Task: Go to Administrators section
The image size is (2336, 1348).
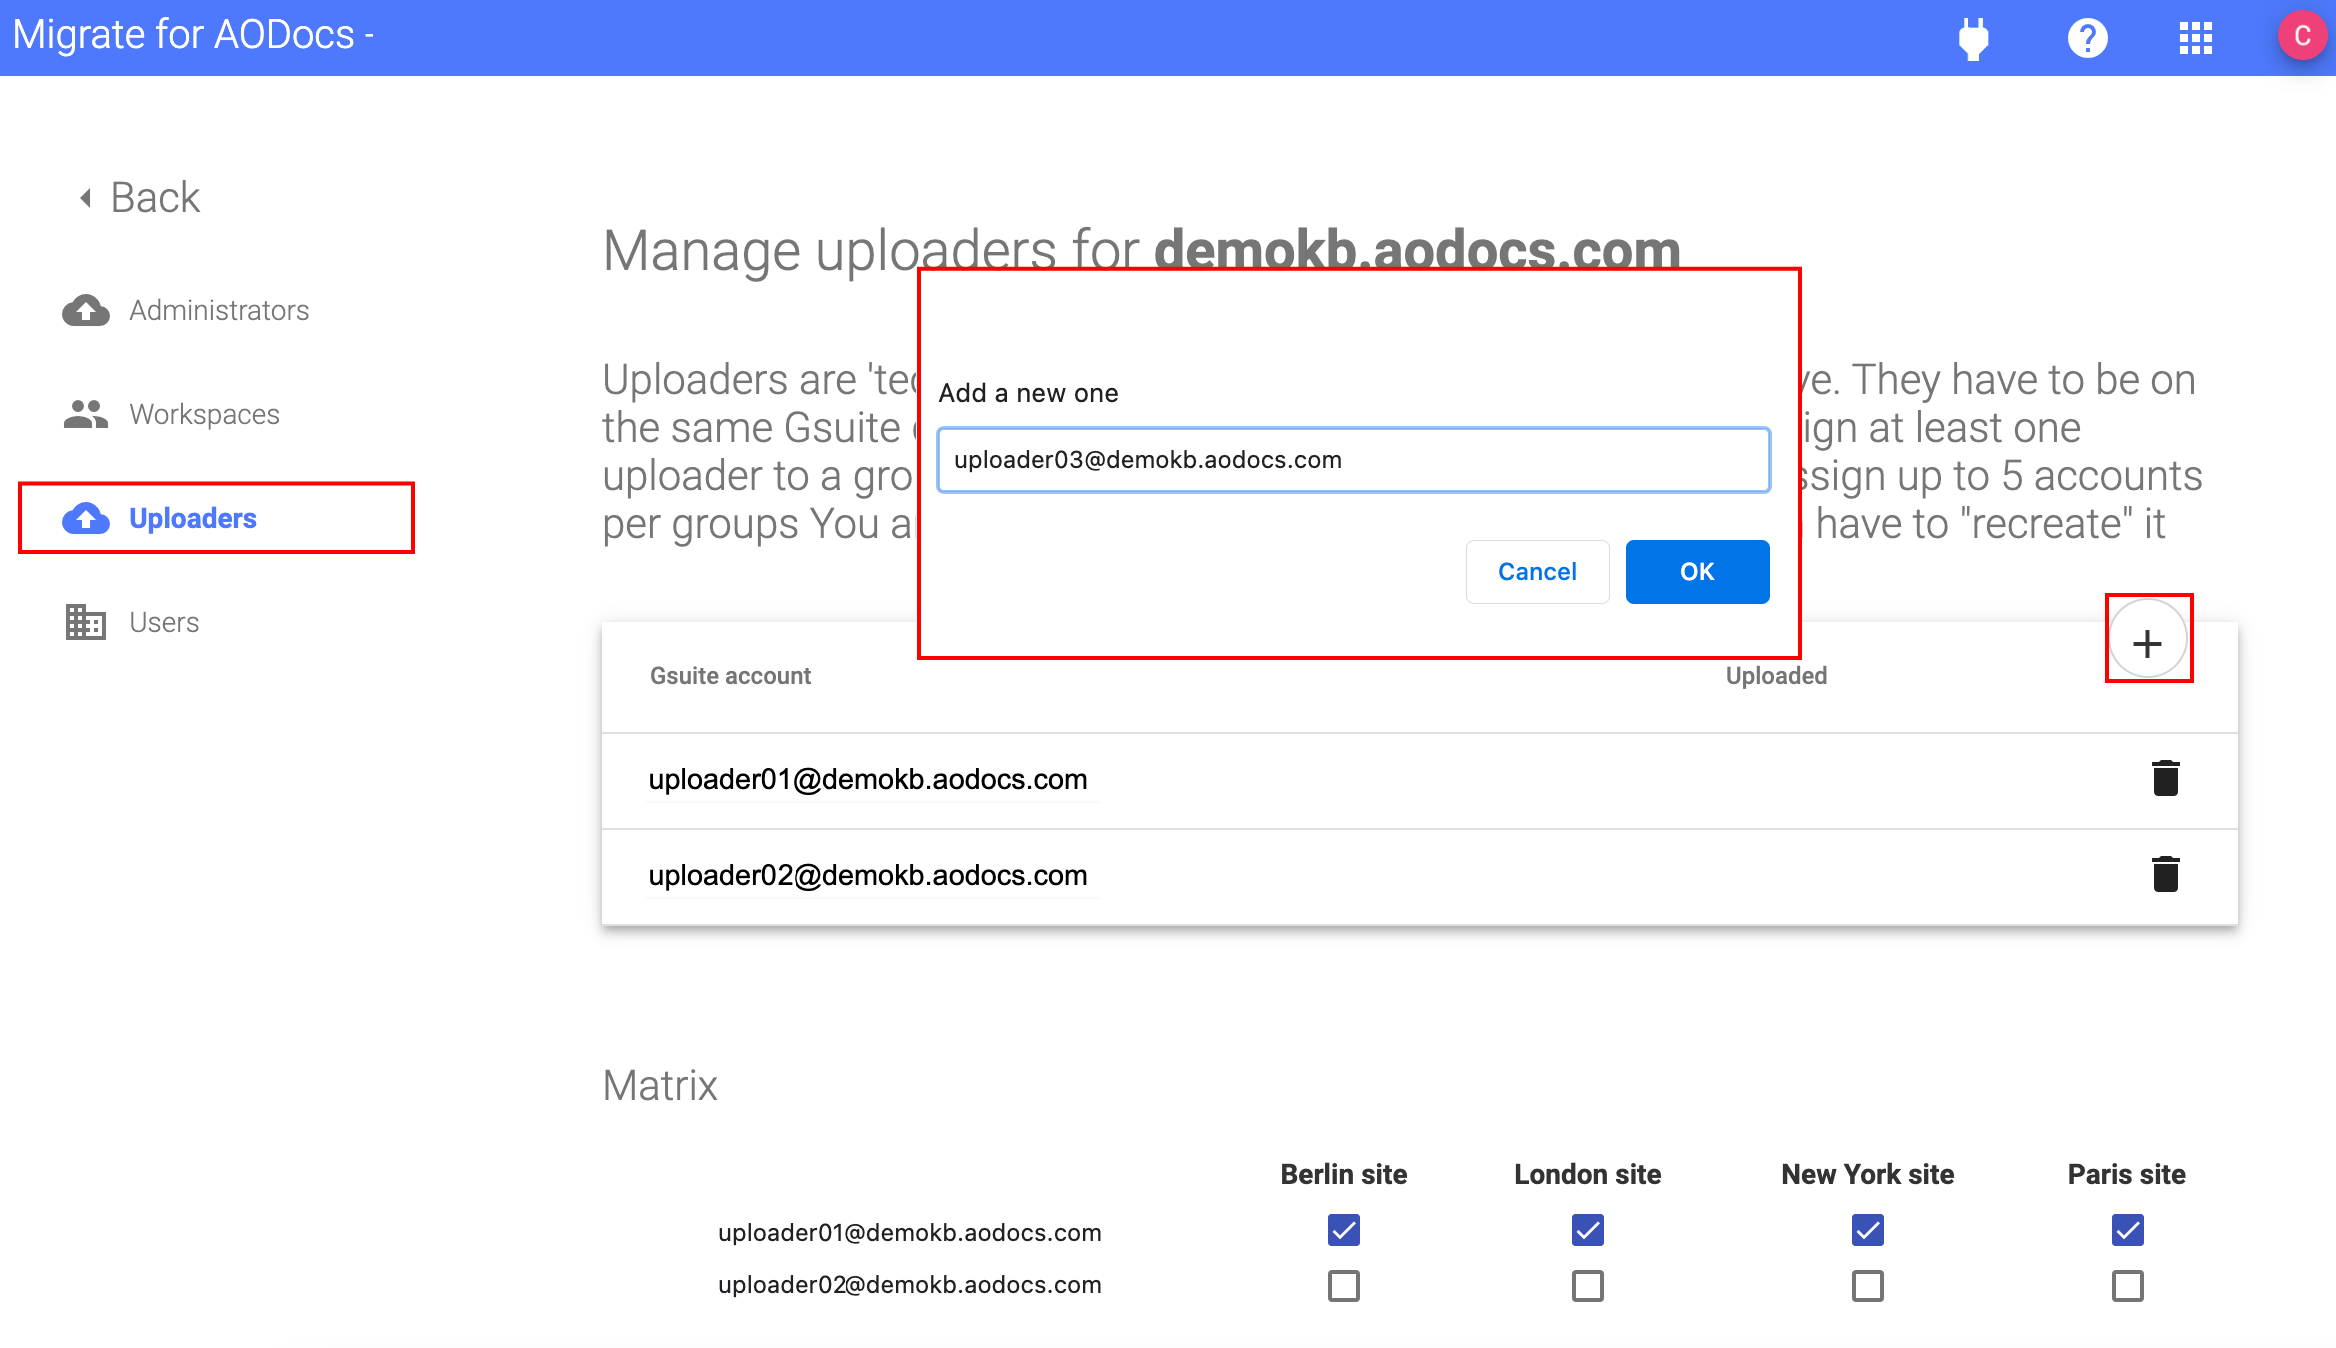Action: [219, 311]
